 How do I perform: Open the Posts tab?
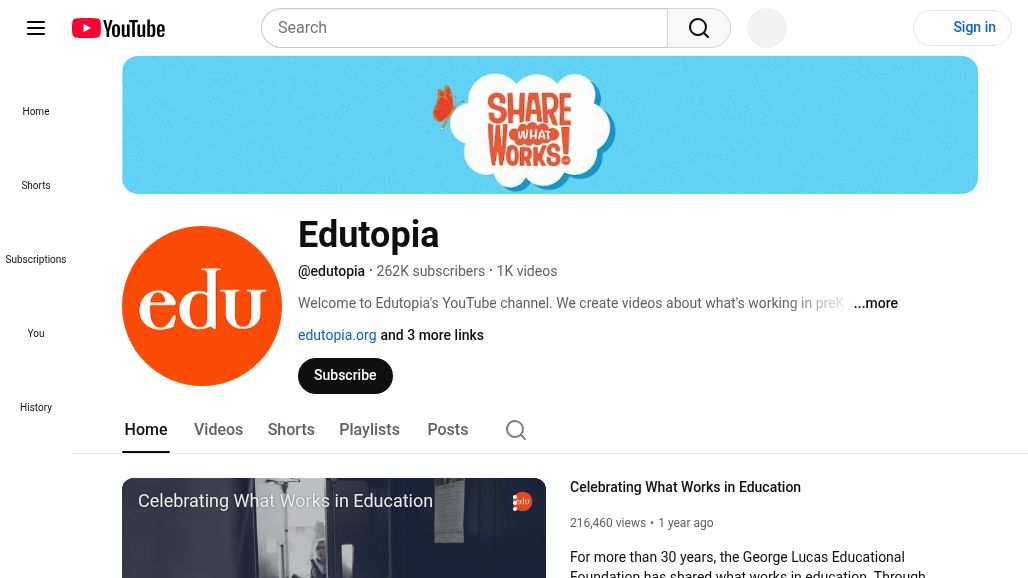(x=448, y=429)
